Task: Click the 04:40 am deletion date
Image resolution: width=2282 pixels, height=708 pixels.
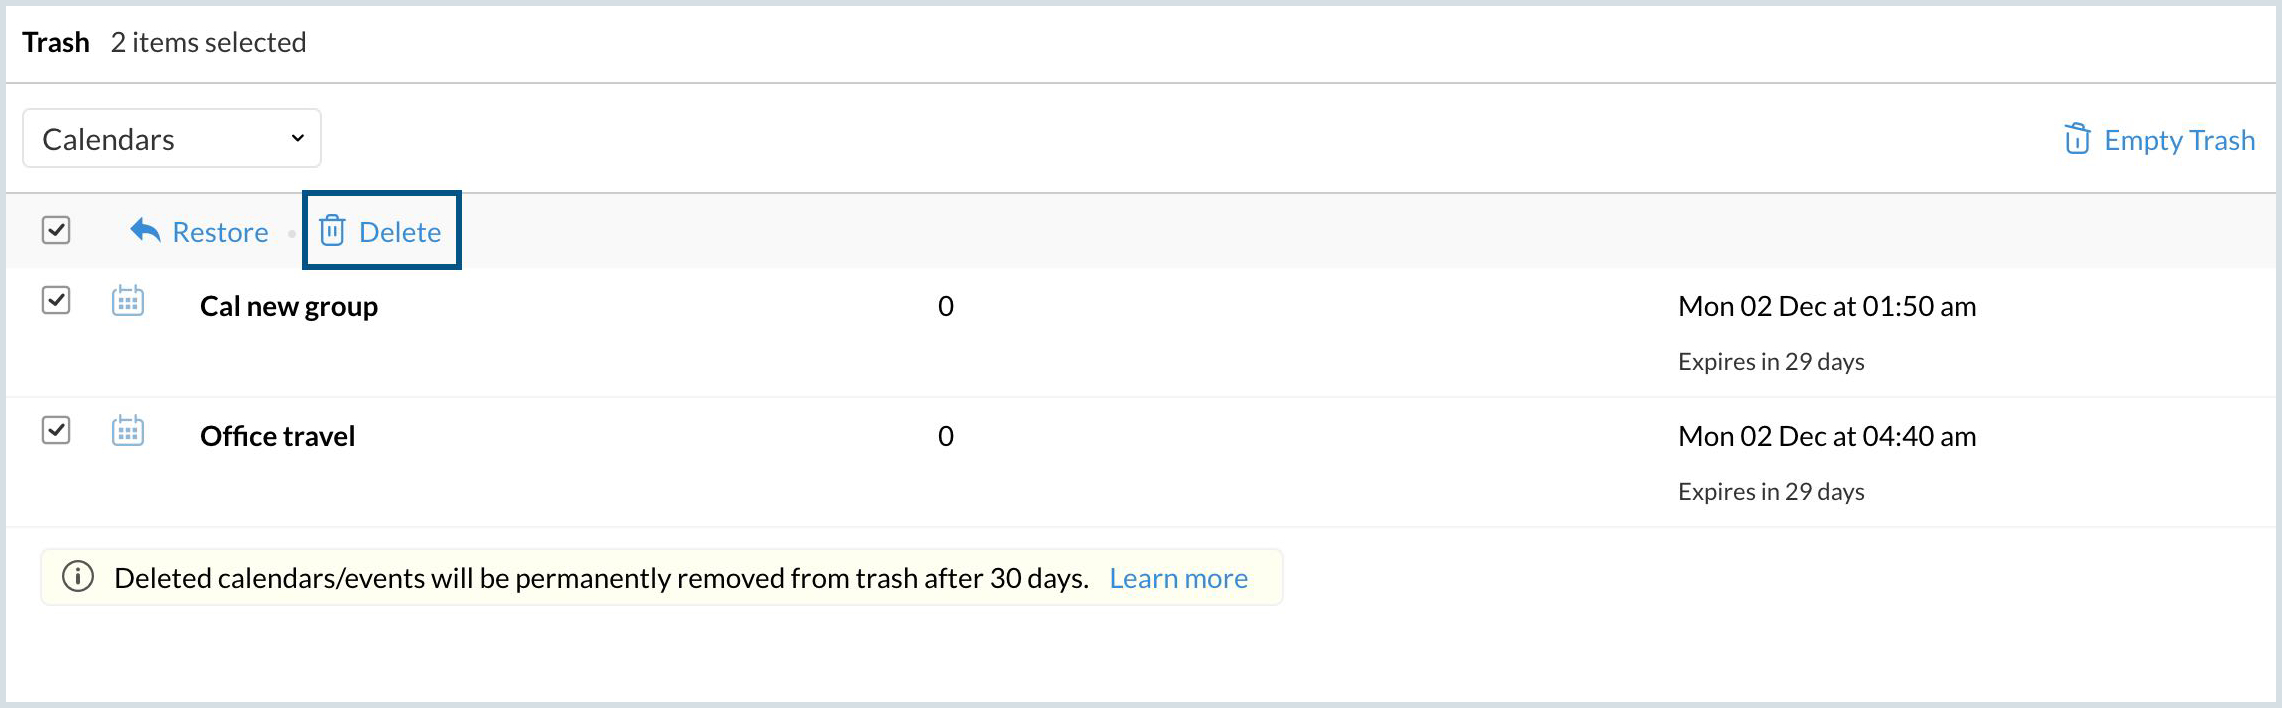Action: tap(1826, 436)
